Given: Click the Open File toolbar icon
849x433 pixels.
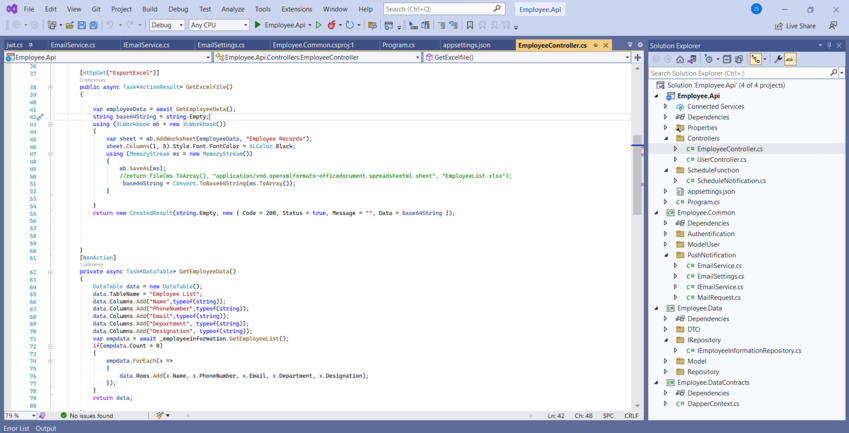Looking at the screenshot, I should tap(70, 25).
